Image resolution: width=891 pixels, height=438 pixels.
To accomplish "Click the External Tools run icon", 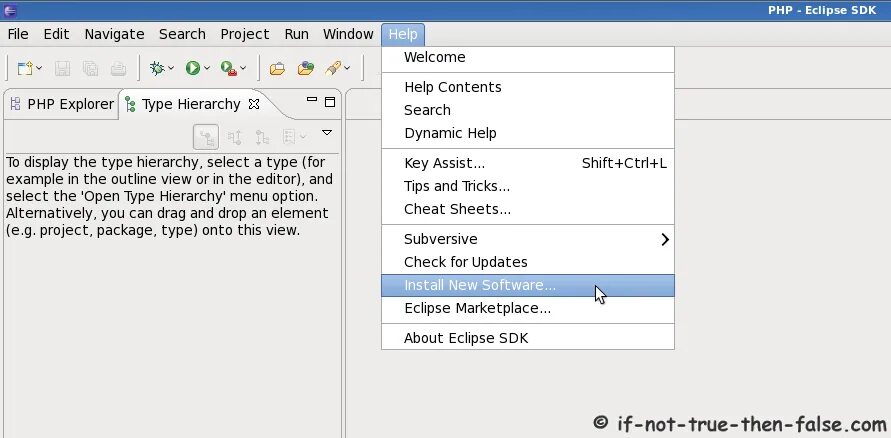I will pyautogui.click(x=229, y=68).
